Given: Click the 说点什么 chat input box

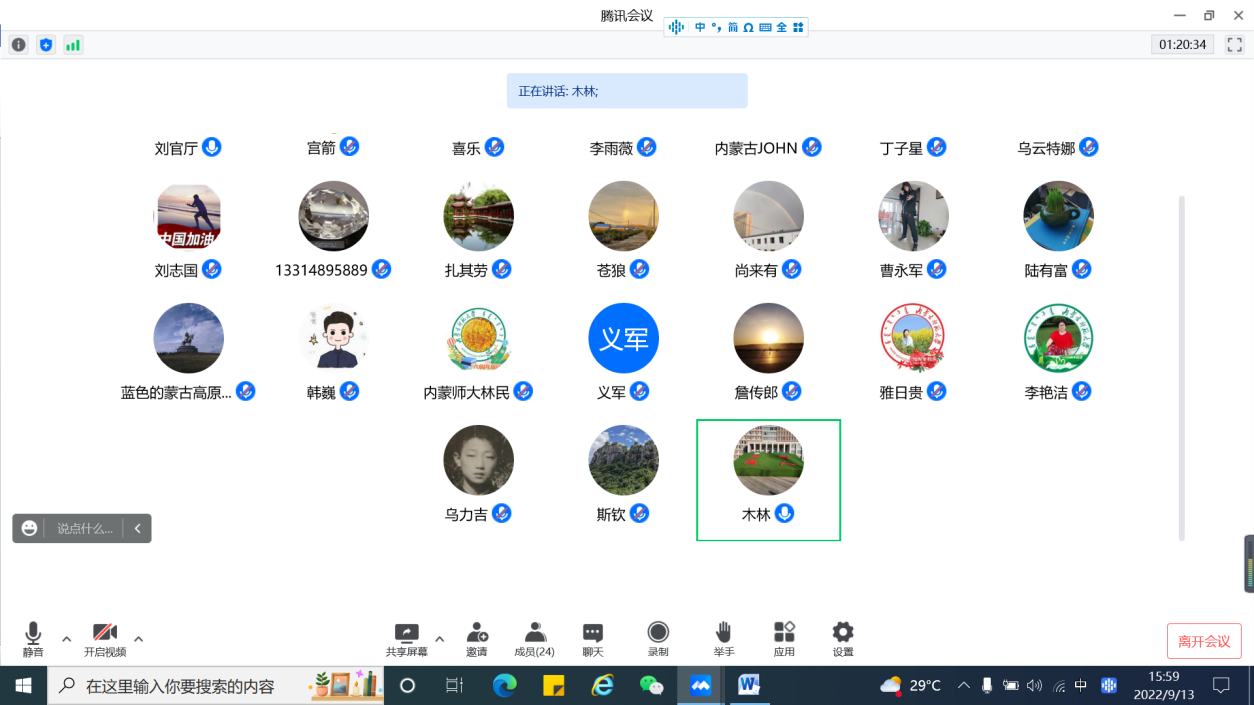Looking at the screenshot, I should (x=85, y=528).
